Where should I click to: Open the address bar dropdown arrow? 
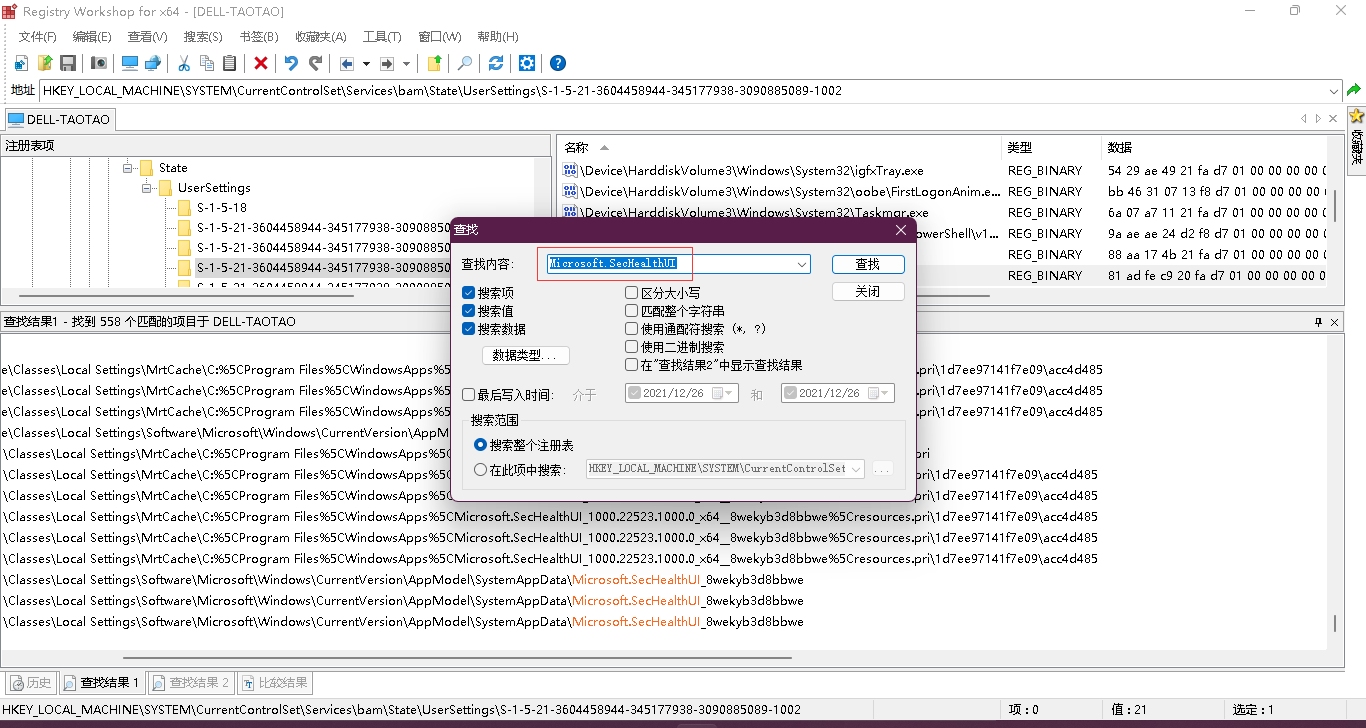(x=1333, y=91)
